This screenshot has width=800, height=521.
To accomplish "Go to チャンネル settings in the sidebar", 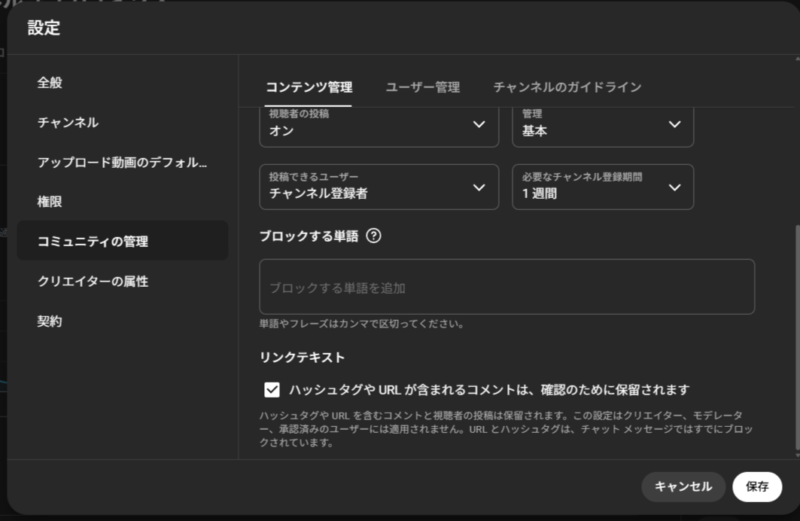I will (x=68, y=122).
